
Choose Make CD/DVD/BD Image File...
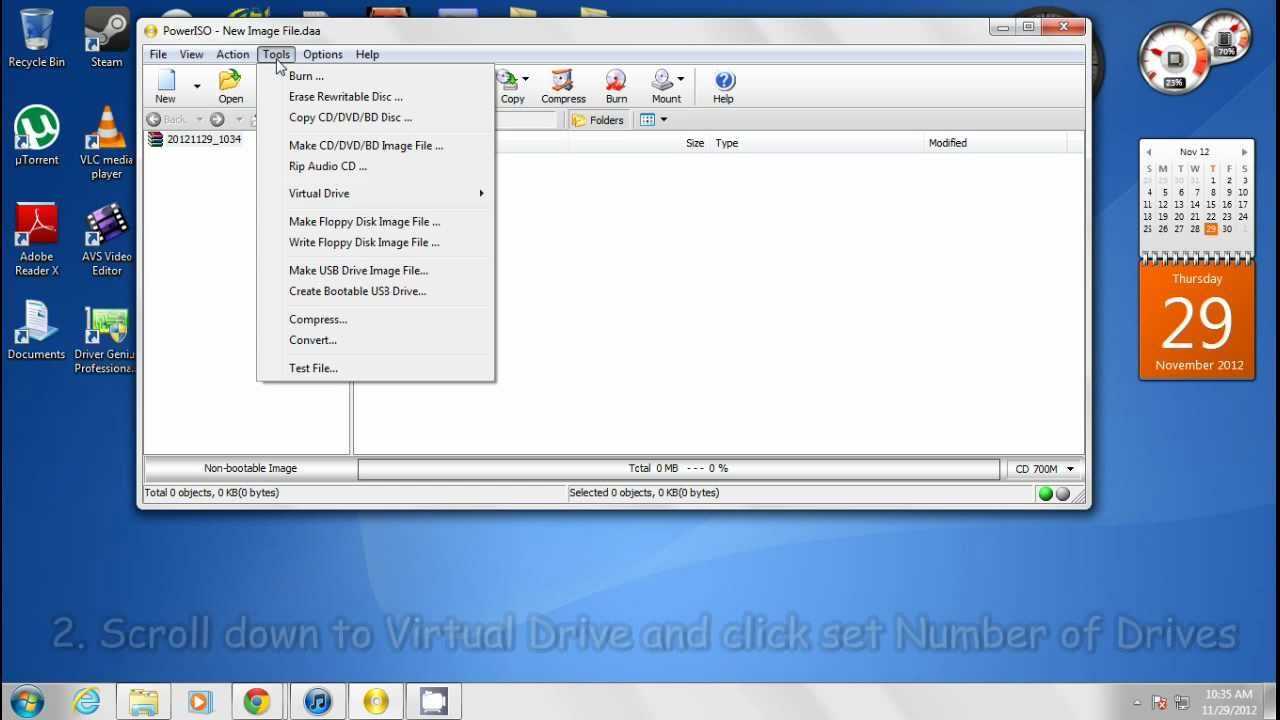[x=375, y=146]
